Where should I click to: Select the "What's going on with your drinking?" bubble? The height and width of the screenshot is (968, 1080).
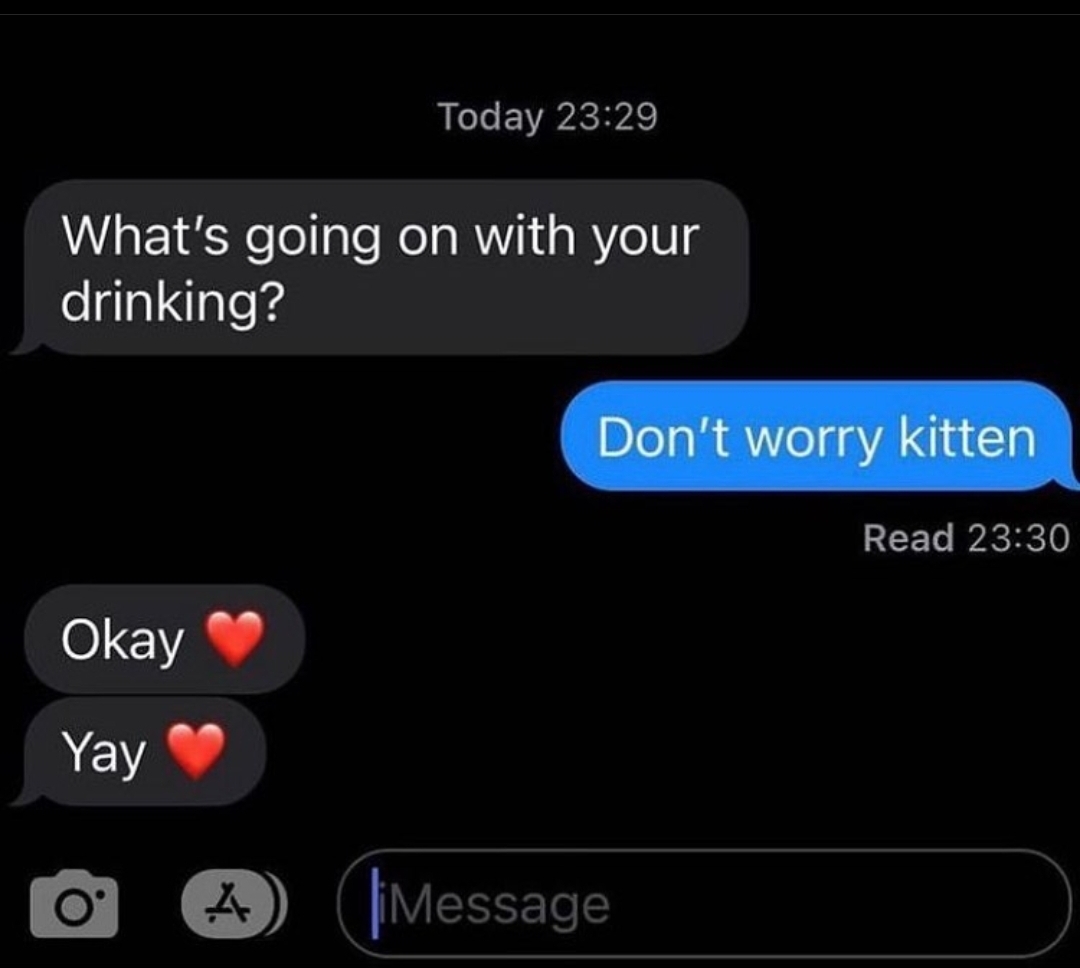(384, 267)
